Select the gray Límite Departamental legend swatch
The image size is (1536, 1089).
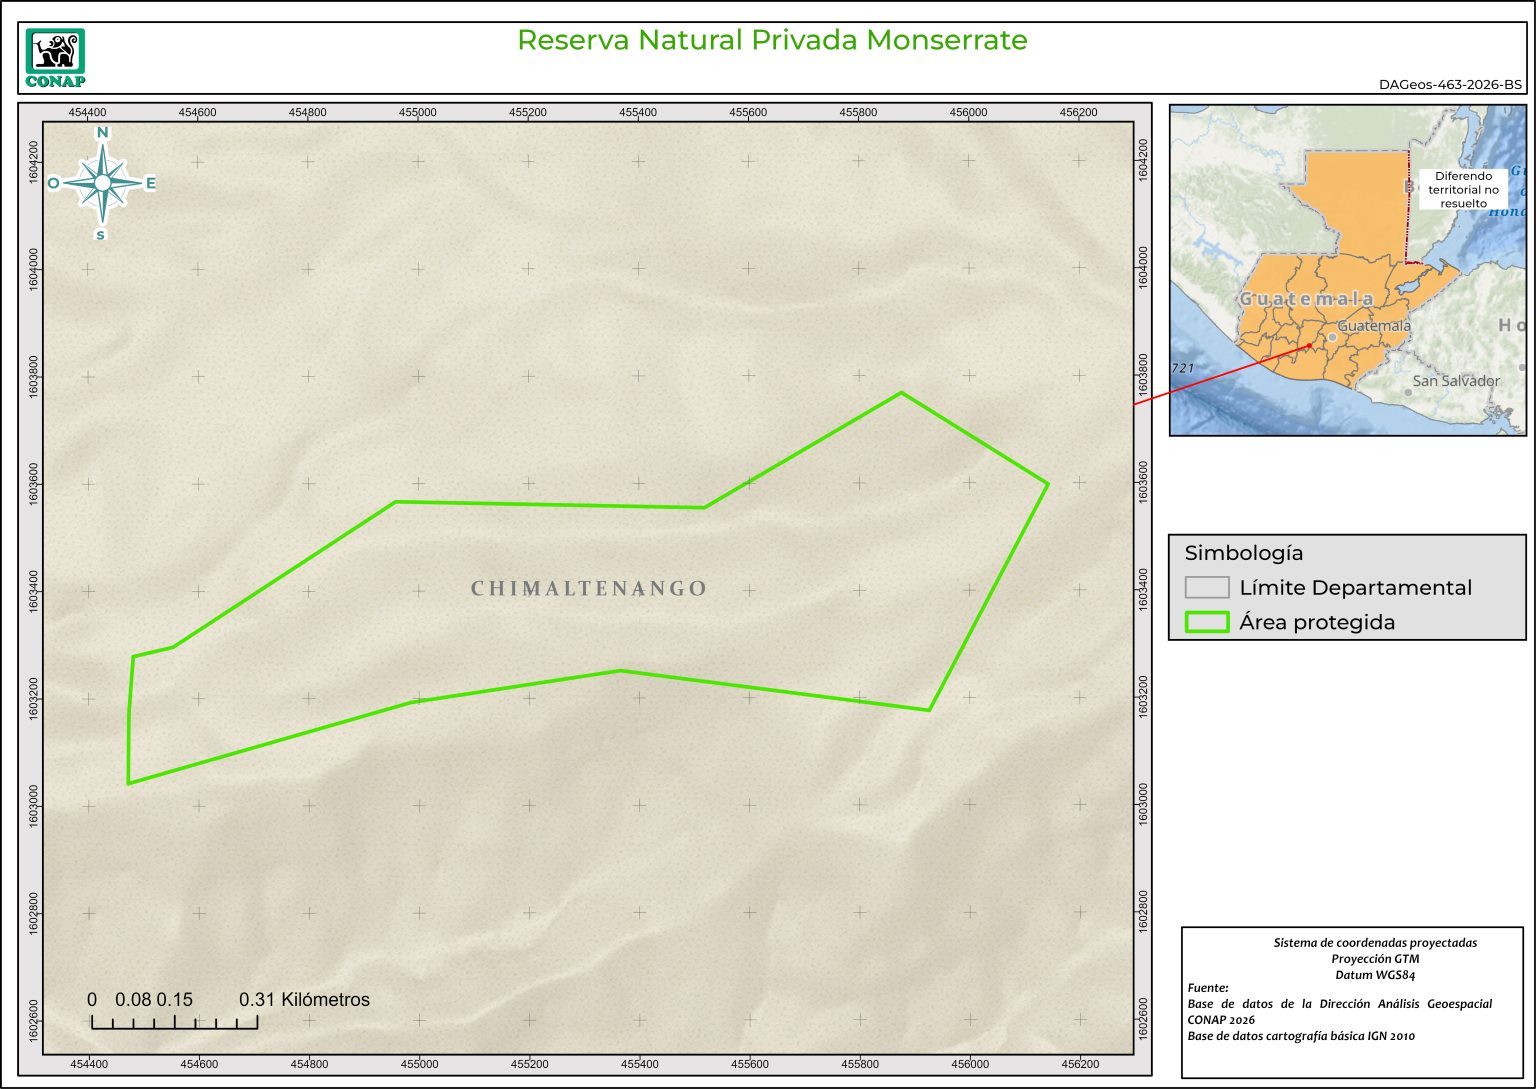[x=1206, y=587]
